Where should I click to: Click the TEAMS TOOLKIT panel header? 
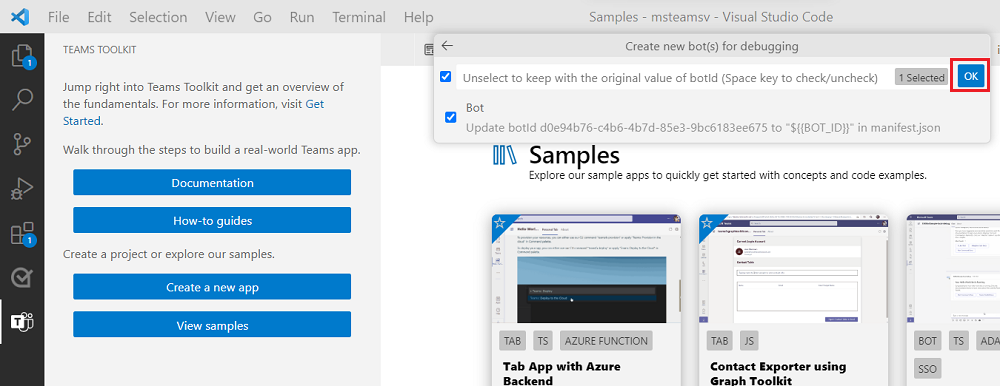pos(99,49)
